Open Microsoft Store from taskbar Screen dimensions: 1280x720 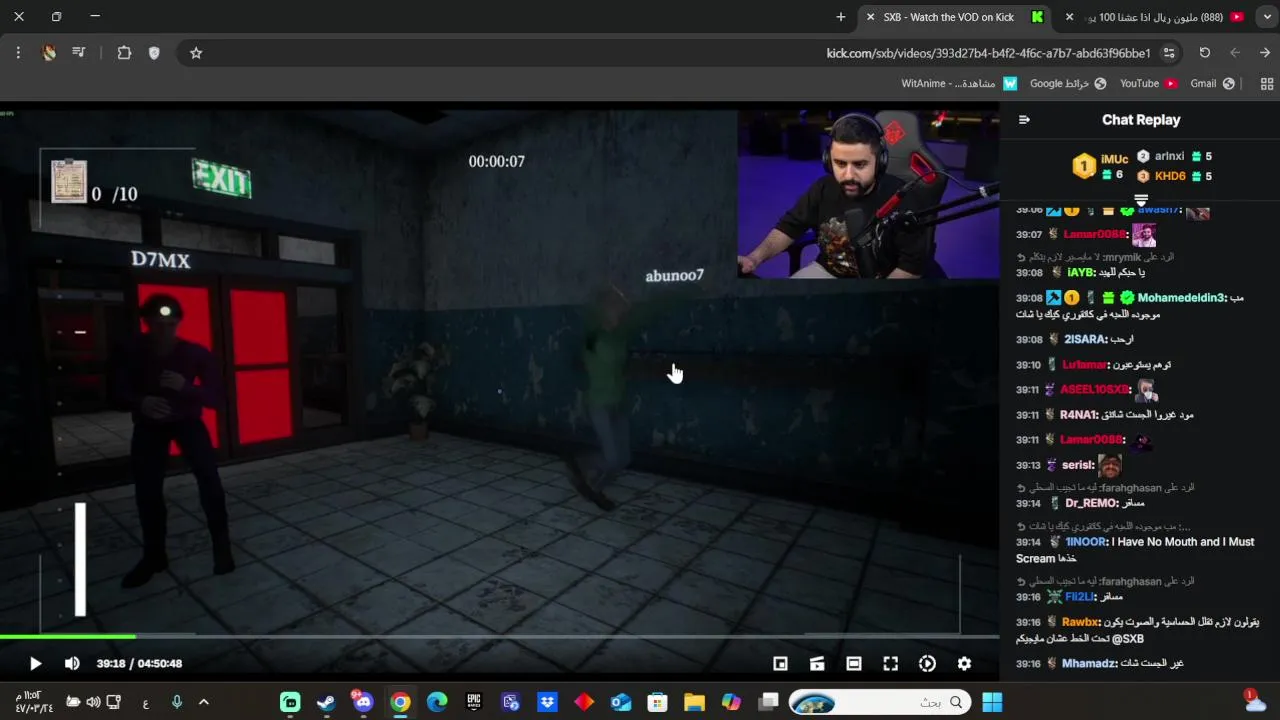(657, 702)
